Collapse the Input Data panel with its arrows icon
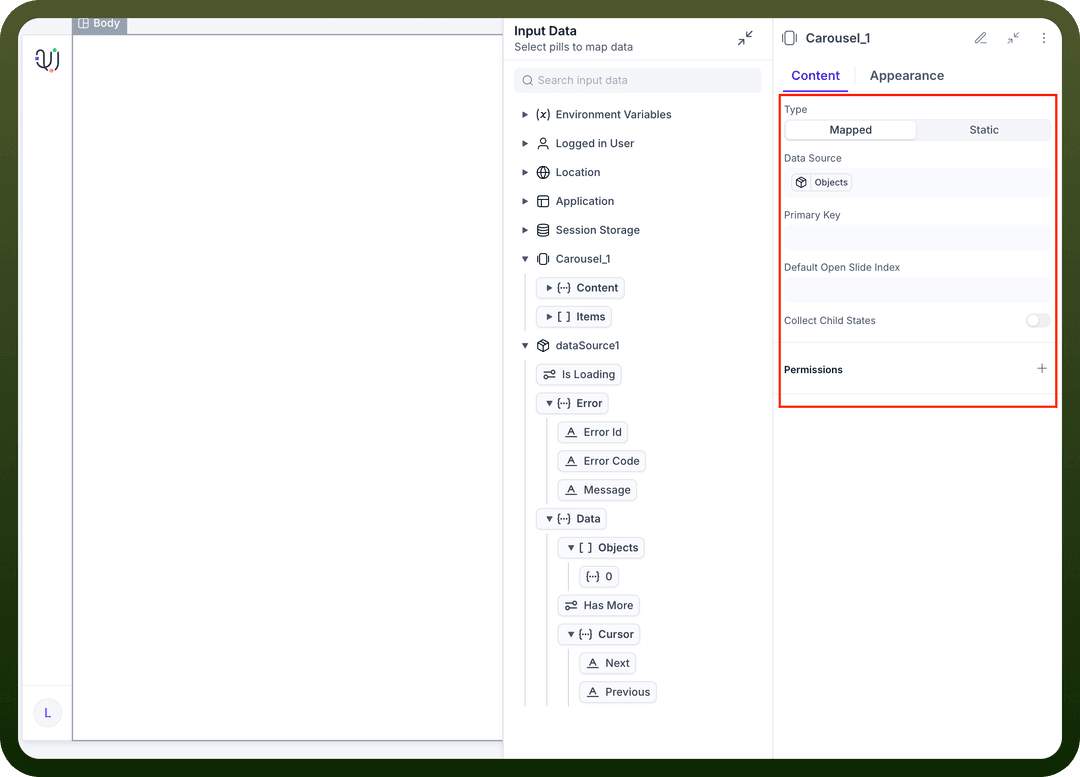This screenshot has width=1080, height=777. 745,39
